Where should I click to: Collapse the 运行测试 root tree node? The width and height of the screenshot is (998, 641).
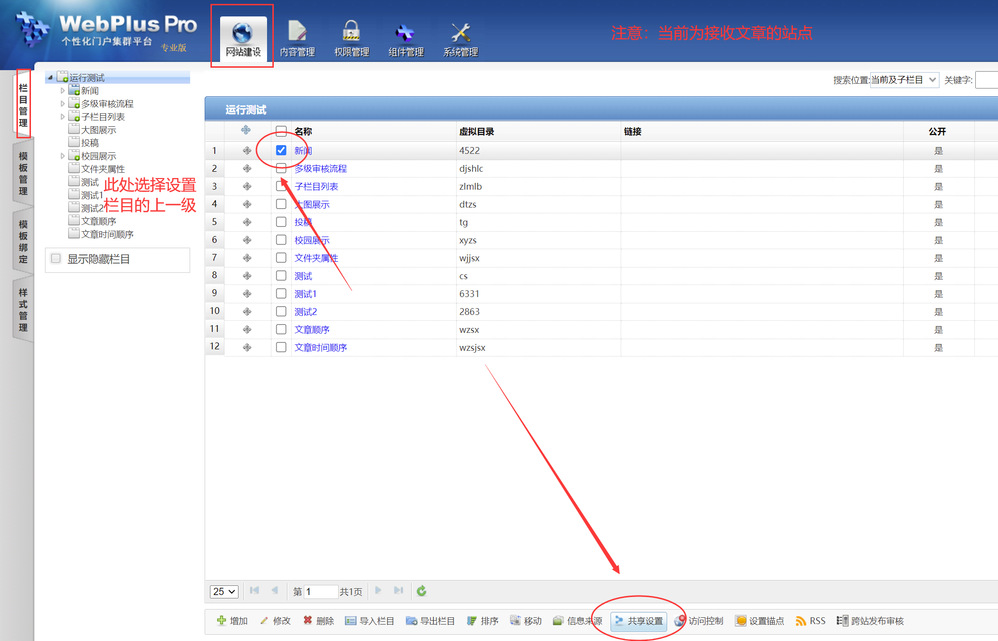[x=50, y=78]
